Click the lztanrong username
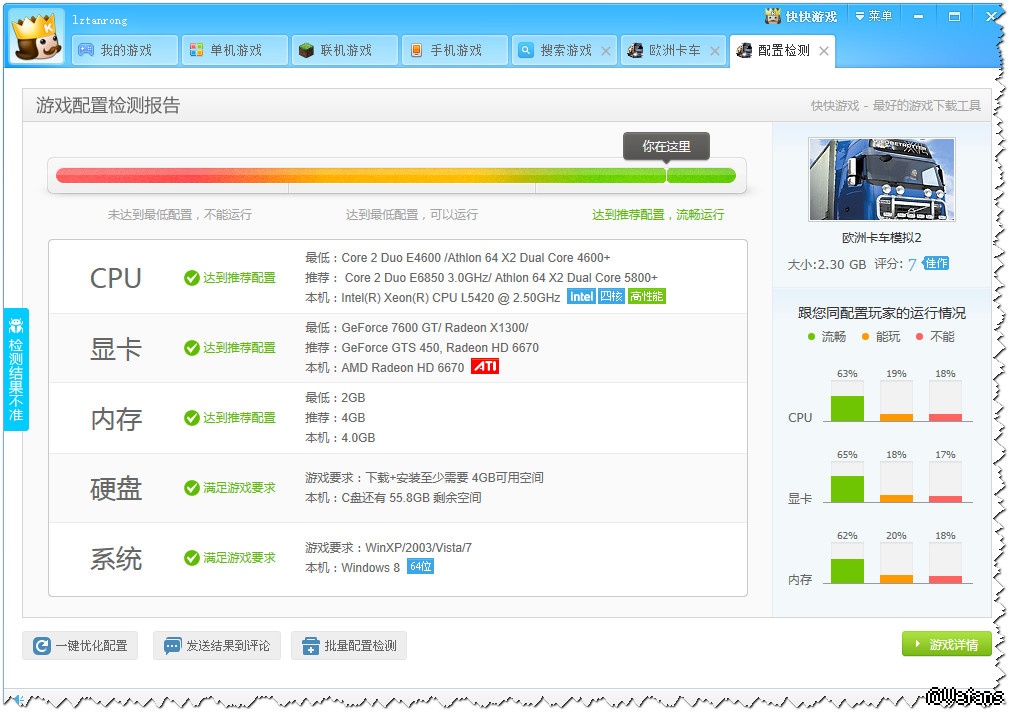This screenshot has height=717, width=1015. [100, 20]
